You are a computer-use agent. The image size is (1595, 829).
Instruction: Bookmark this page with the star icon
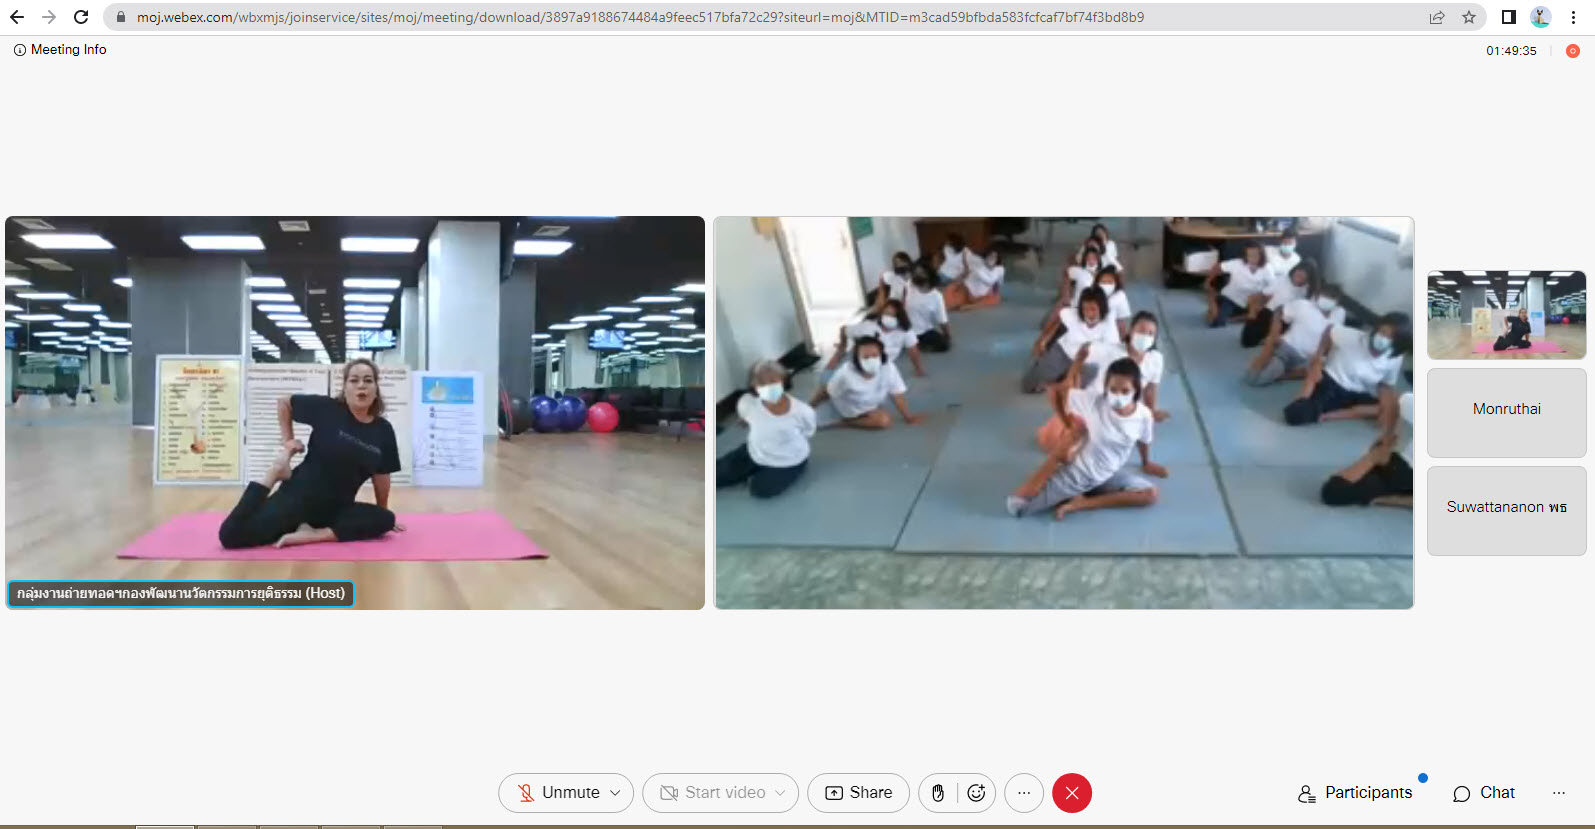pyautogui.click(x=1469, y=17)
